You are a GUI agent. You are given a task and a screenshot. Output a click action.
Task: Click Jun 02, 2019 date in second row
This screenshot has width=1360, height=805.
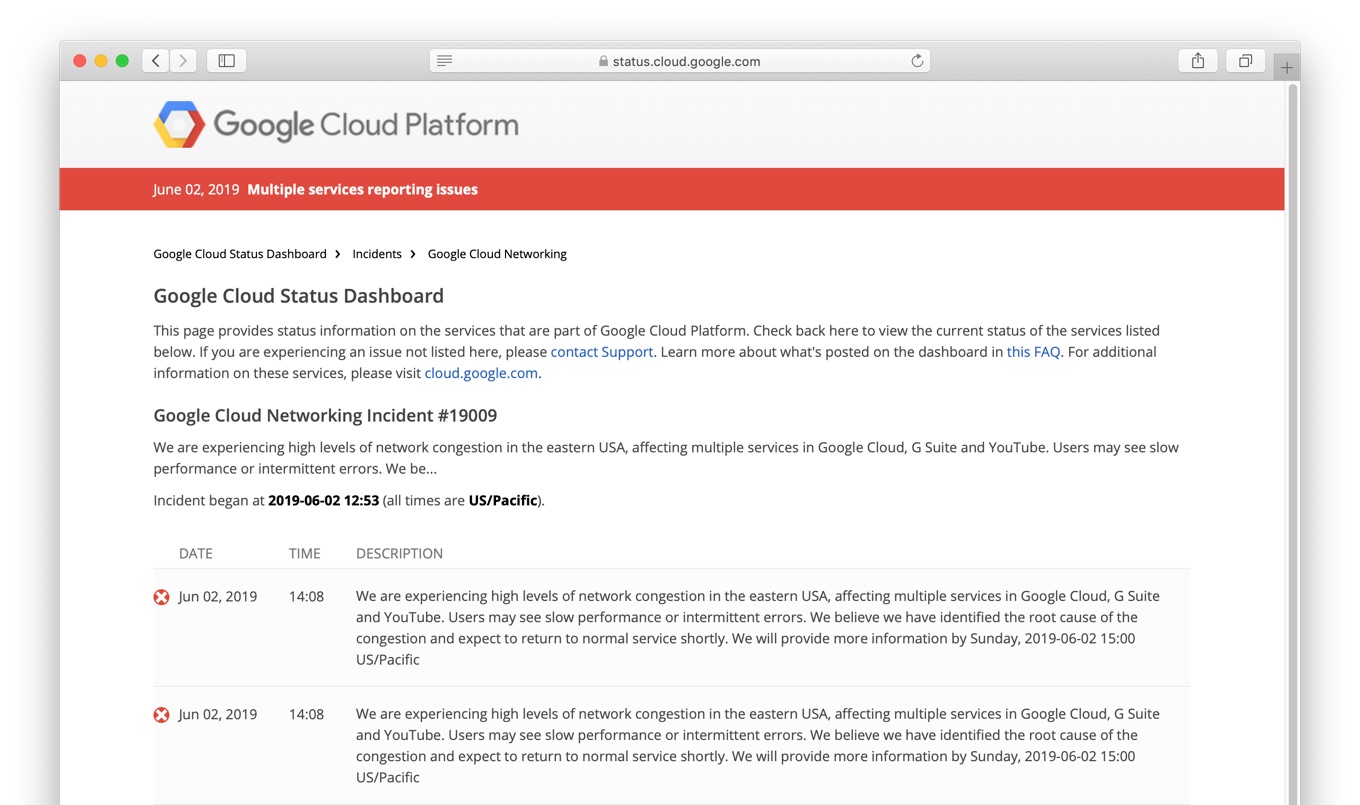pos(218,714)
